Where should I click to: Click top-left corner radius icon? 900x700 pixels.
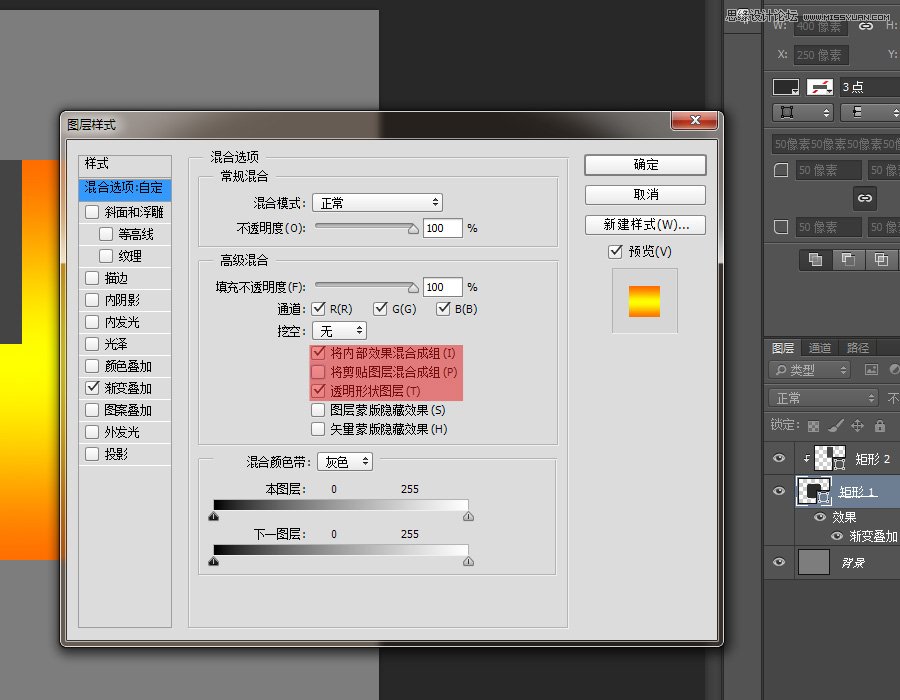point(781,170)
